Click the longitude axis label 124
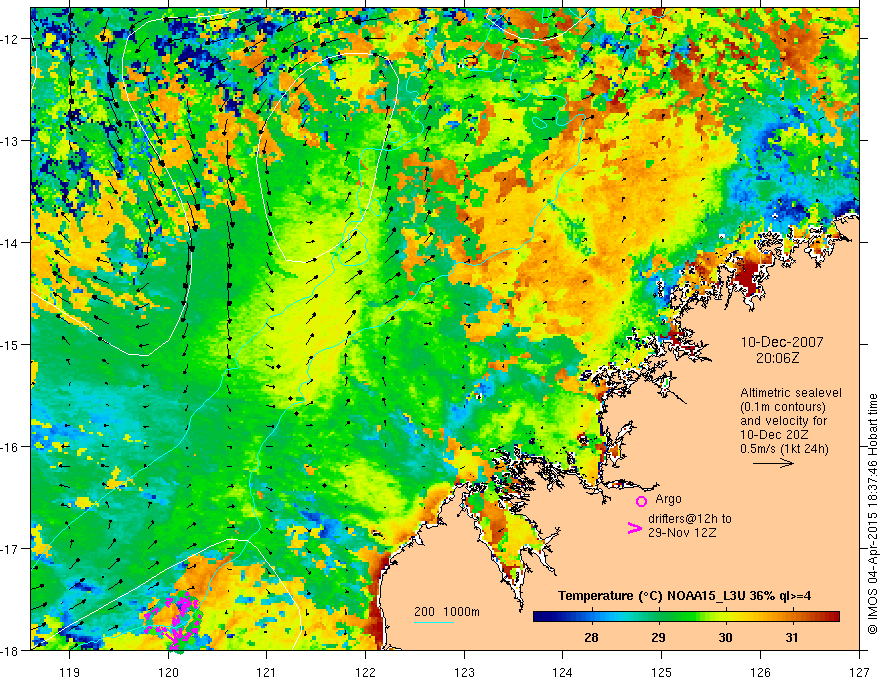This screenshot has width=880, height=680. 563,672
